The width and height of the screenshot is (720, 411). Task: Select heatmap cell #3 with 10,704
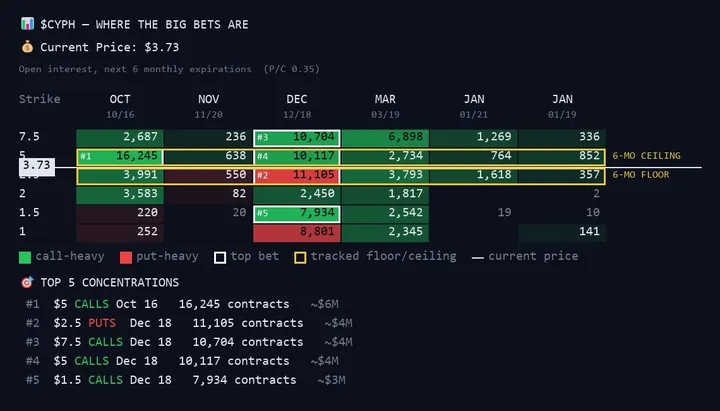tap(297, 138)
